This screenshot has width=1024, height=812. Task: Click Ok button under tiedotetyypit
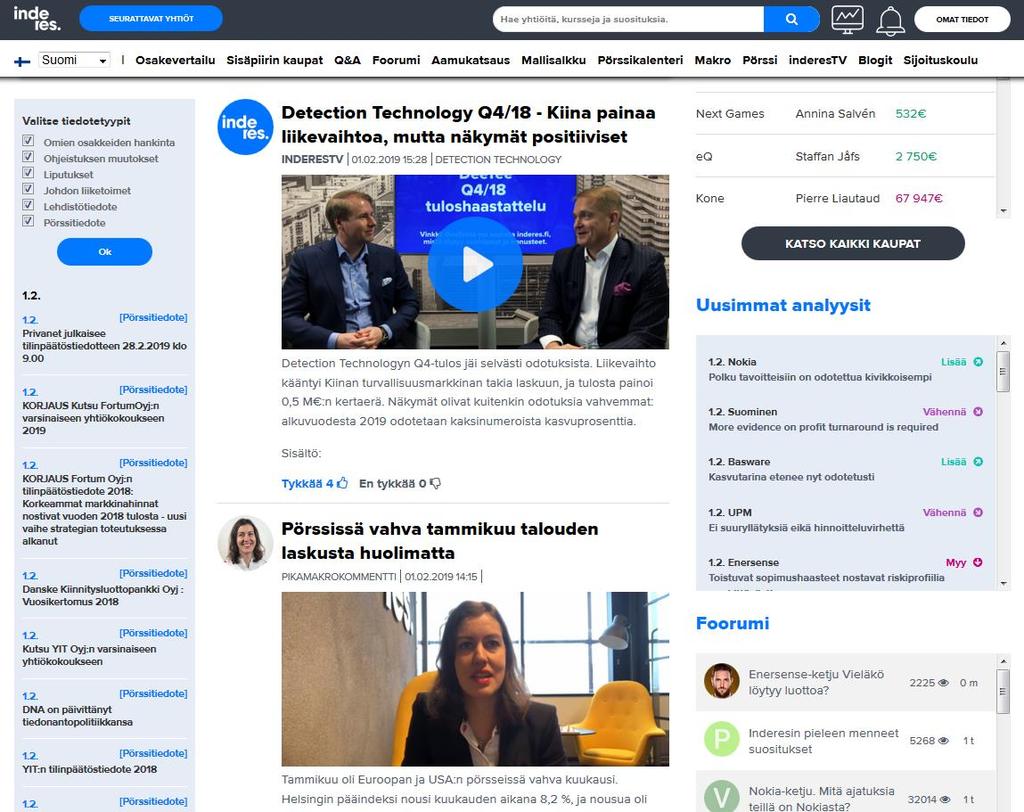pos(104,252)
